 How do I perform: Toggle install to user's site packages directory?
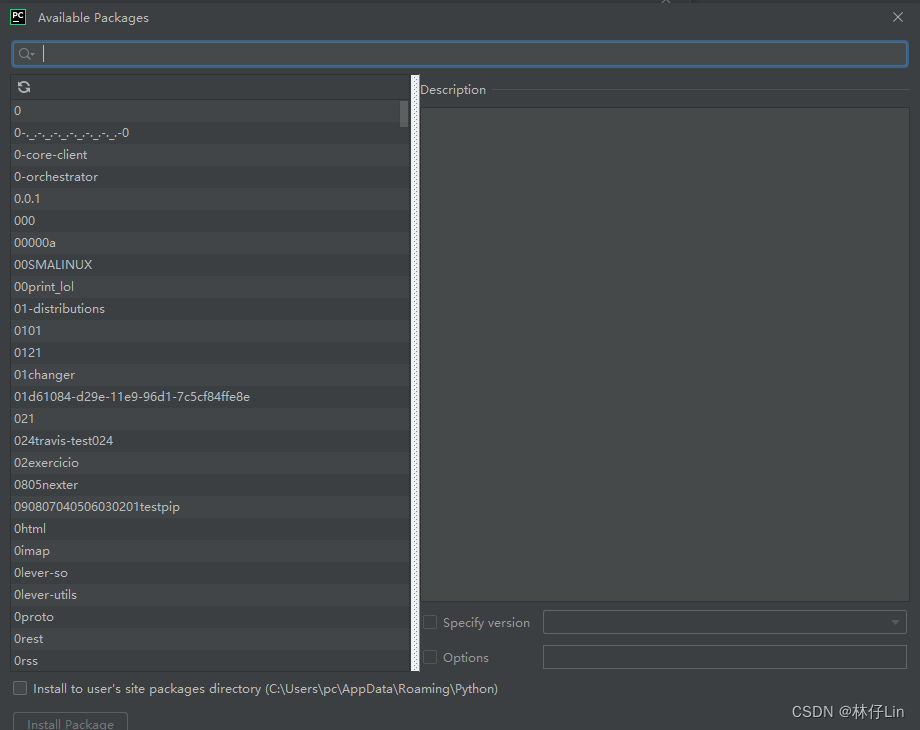coord(20,688)
